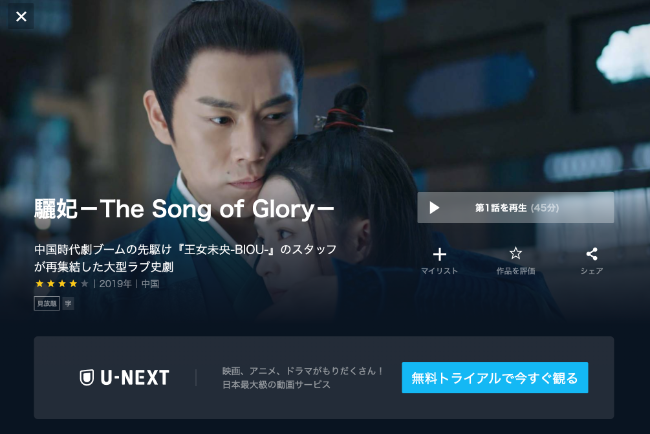650x434 pixels.
Task: Click the fifth gray rating star
Action: 85,284
